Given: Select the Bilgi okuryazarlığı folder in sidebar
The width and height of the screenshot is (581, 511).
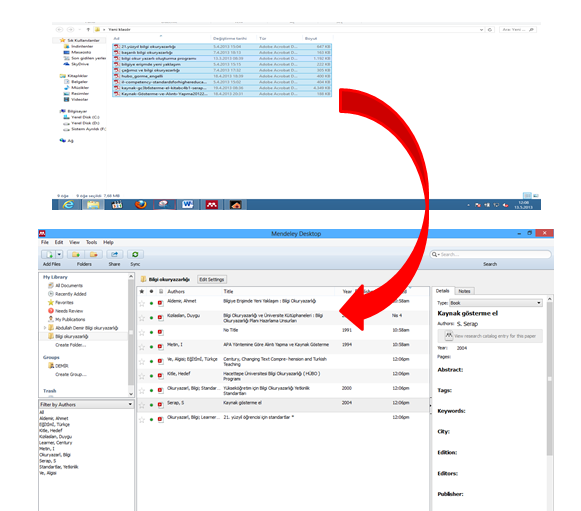Looking at the screenshot, I should (72, 336).
